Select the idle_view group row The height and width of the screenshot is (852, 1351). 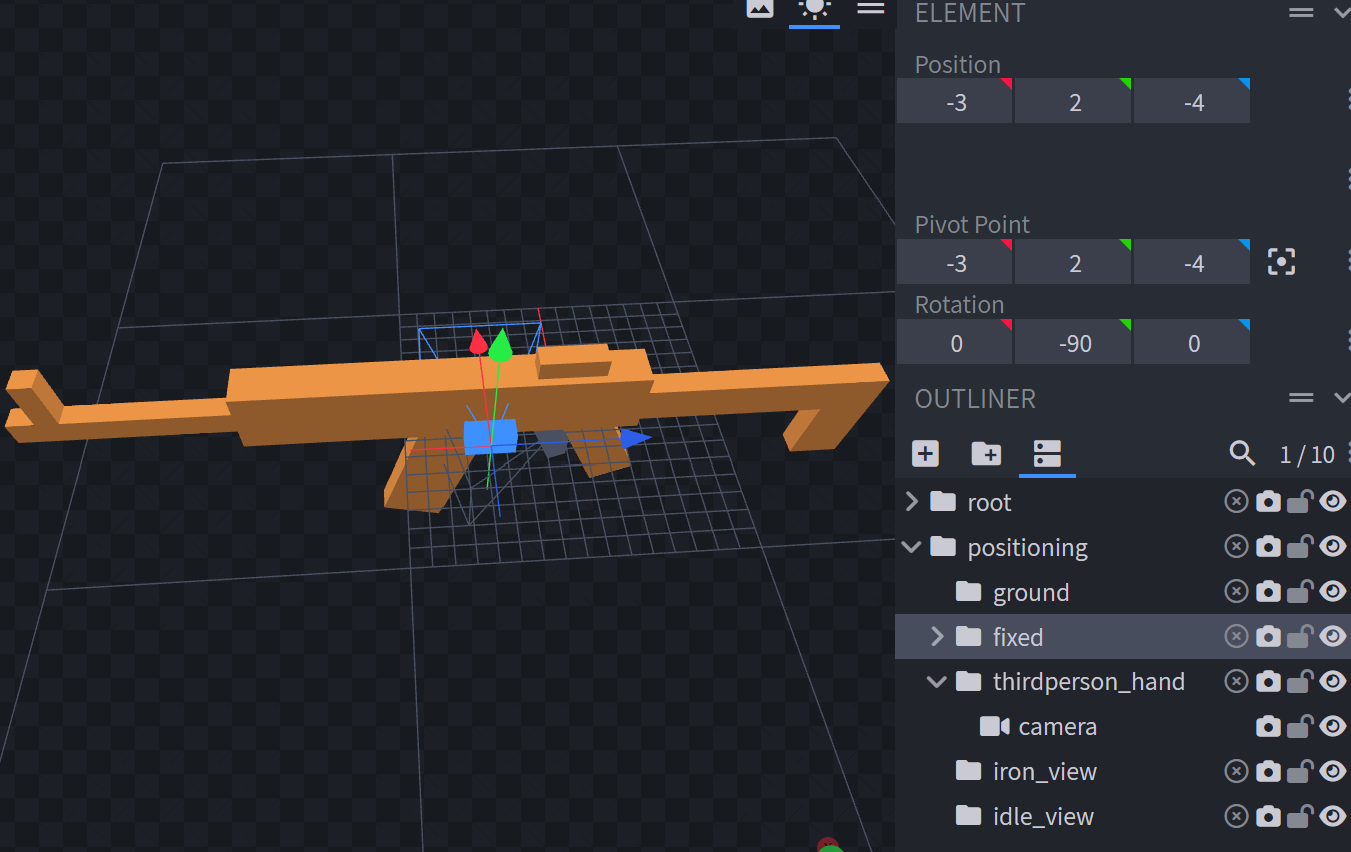[1123, 816]
